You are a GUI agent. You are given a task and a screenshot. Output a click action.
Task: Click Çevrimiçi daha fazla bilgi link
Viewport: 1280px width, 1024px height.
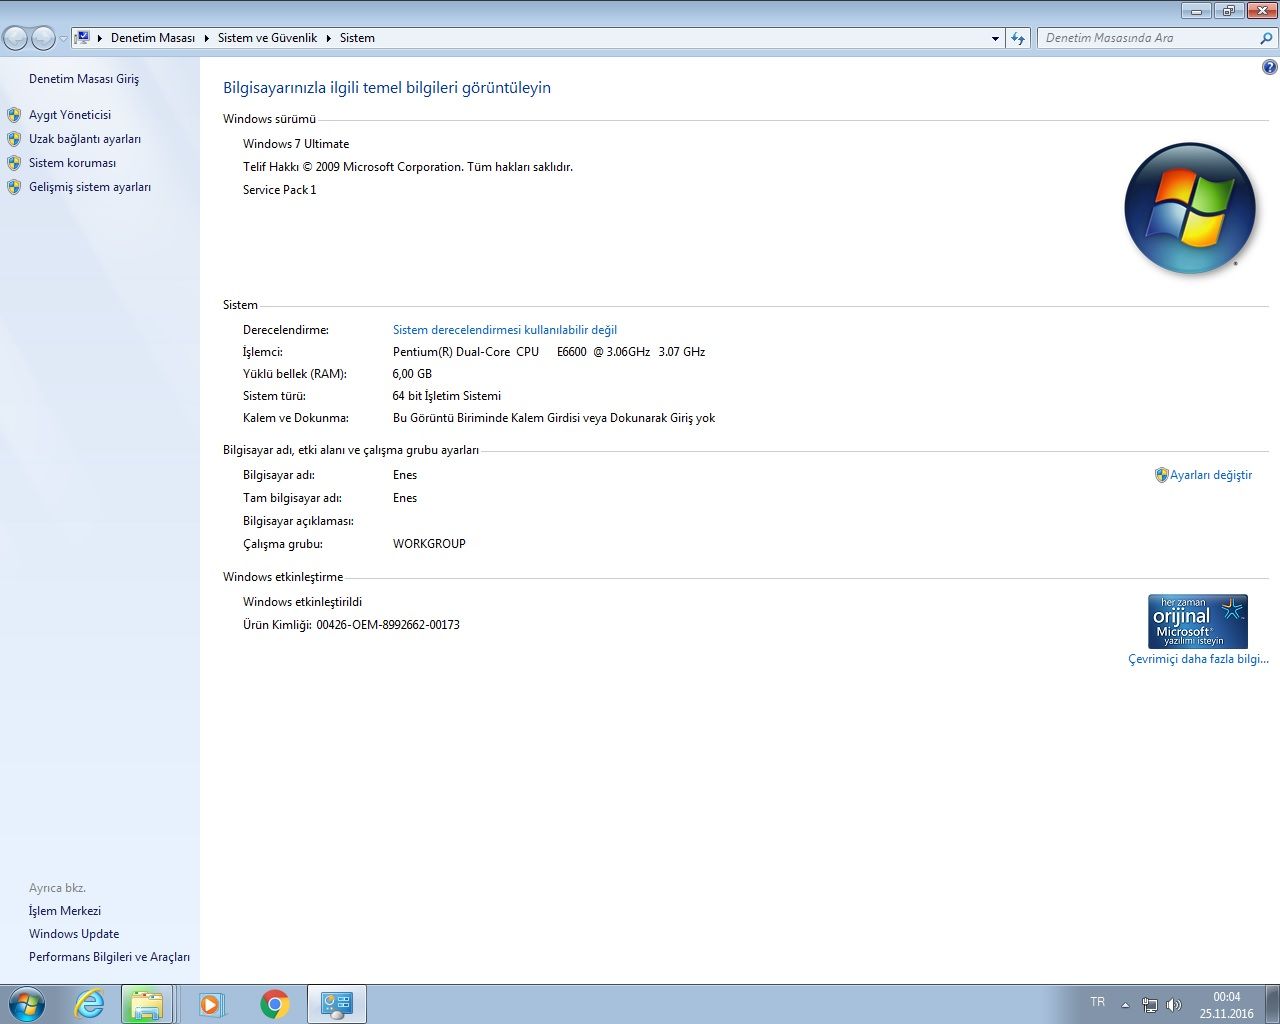(1198, 659)
